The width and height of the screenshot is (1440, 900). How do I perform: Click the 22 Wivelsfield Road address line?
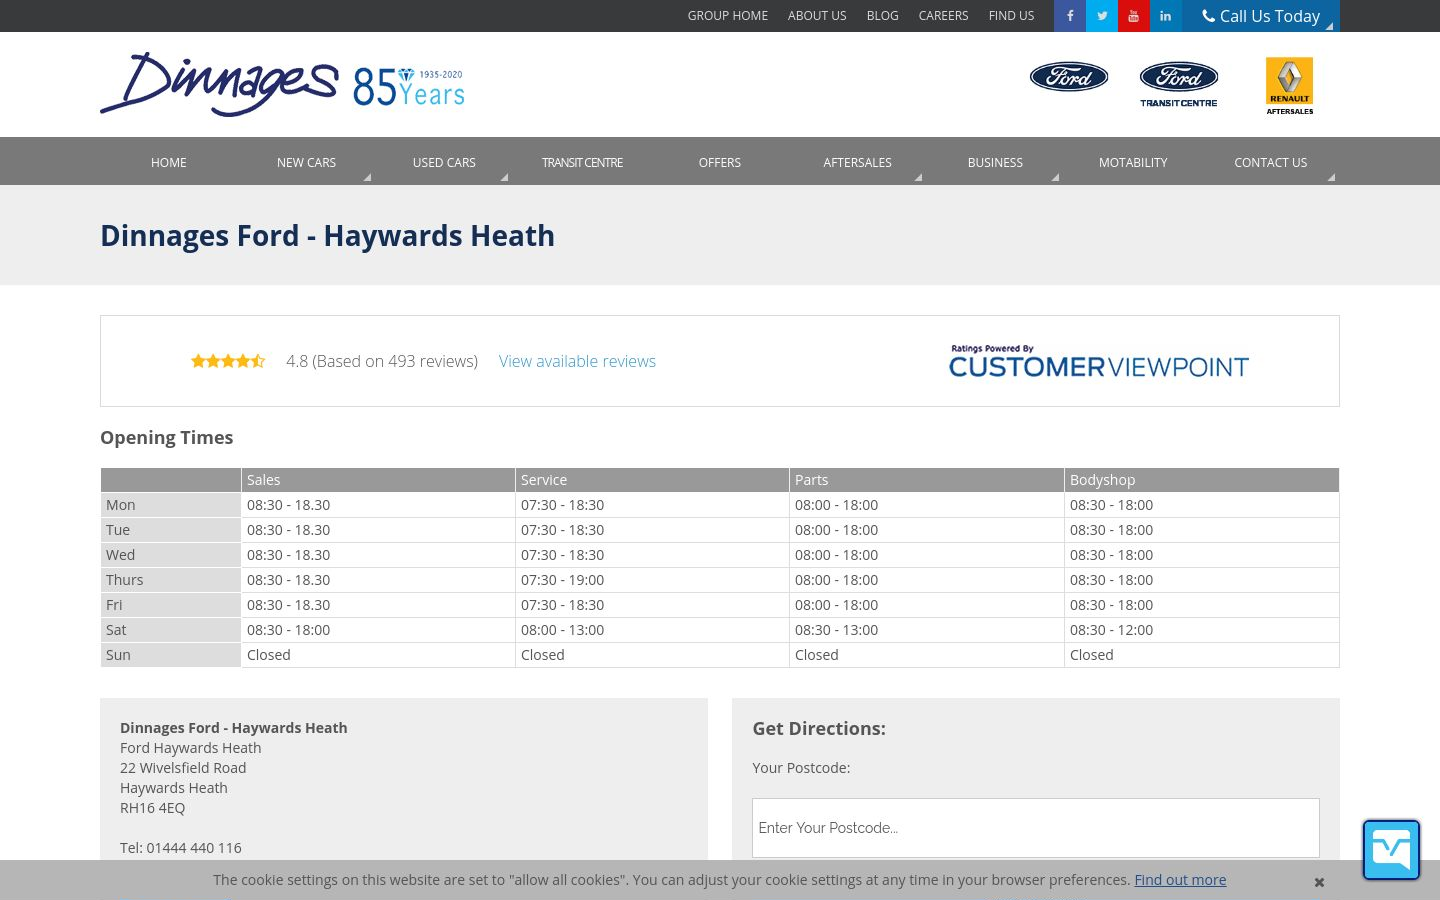pos(183,768)
